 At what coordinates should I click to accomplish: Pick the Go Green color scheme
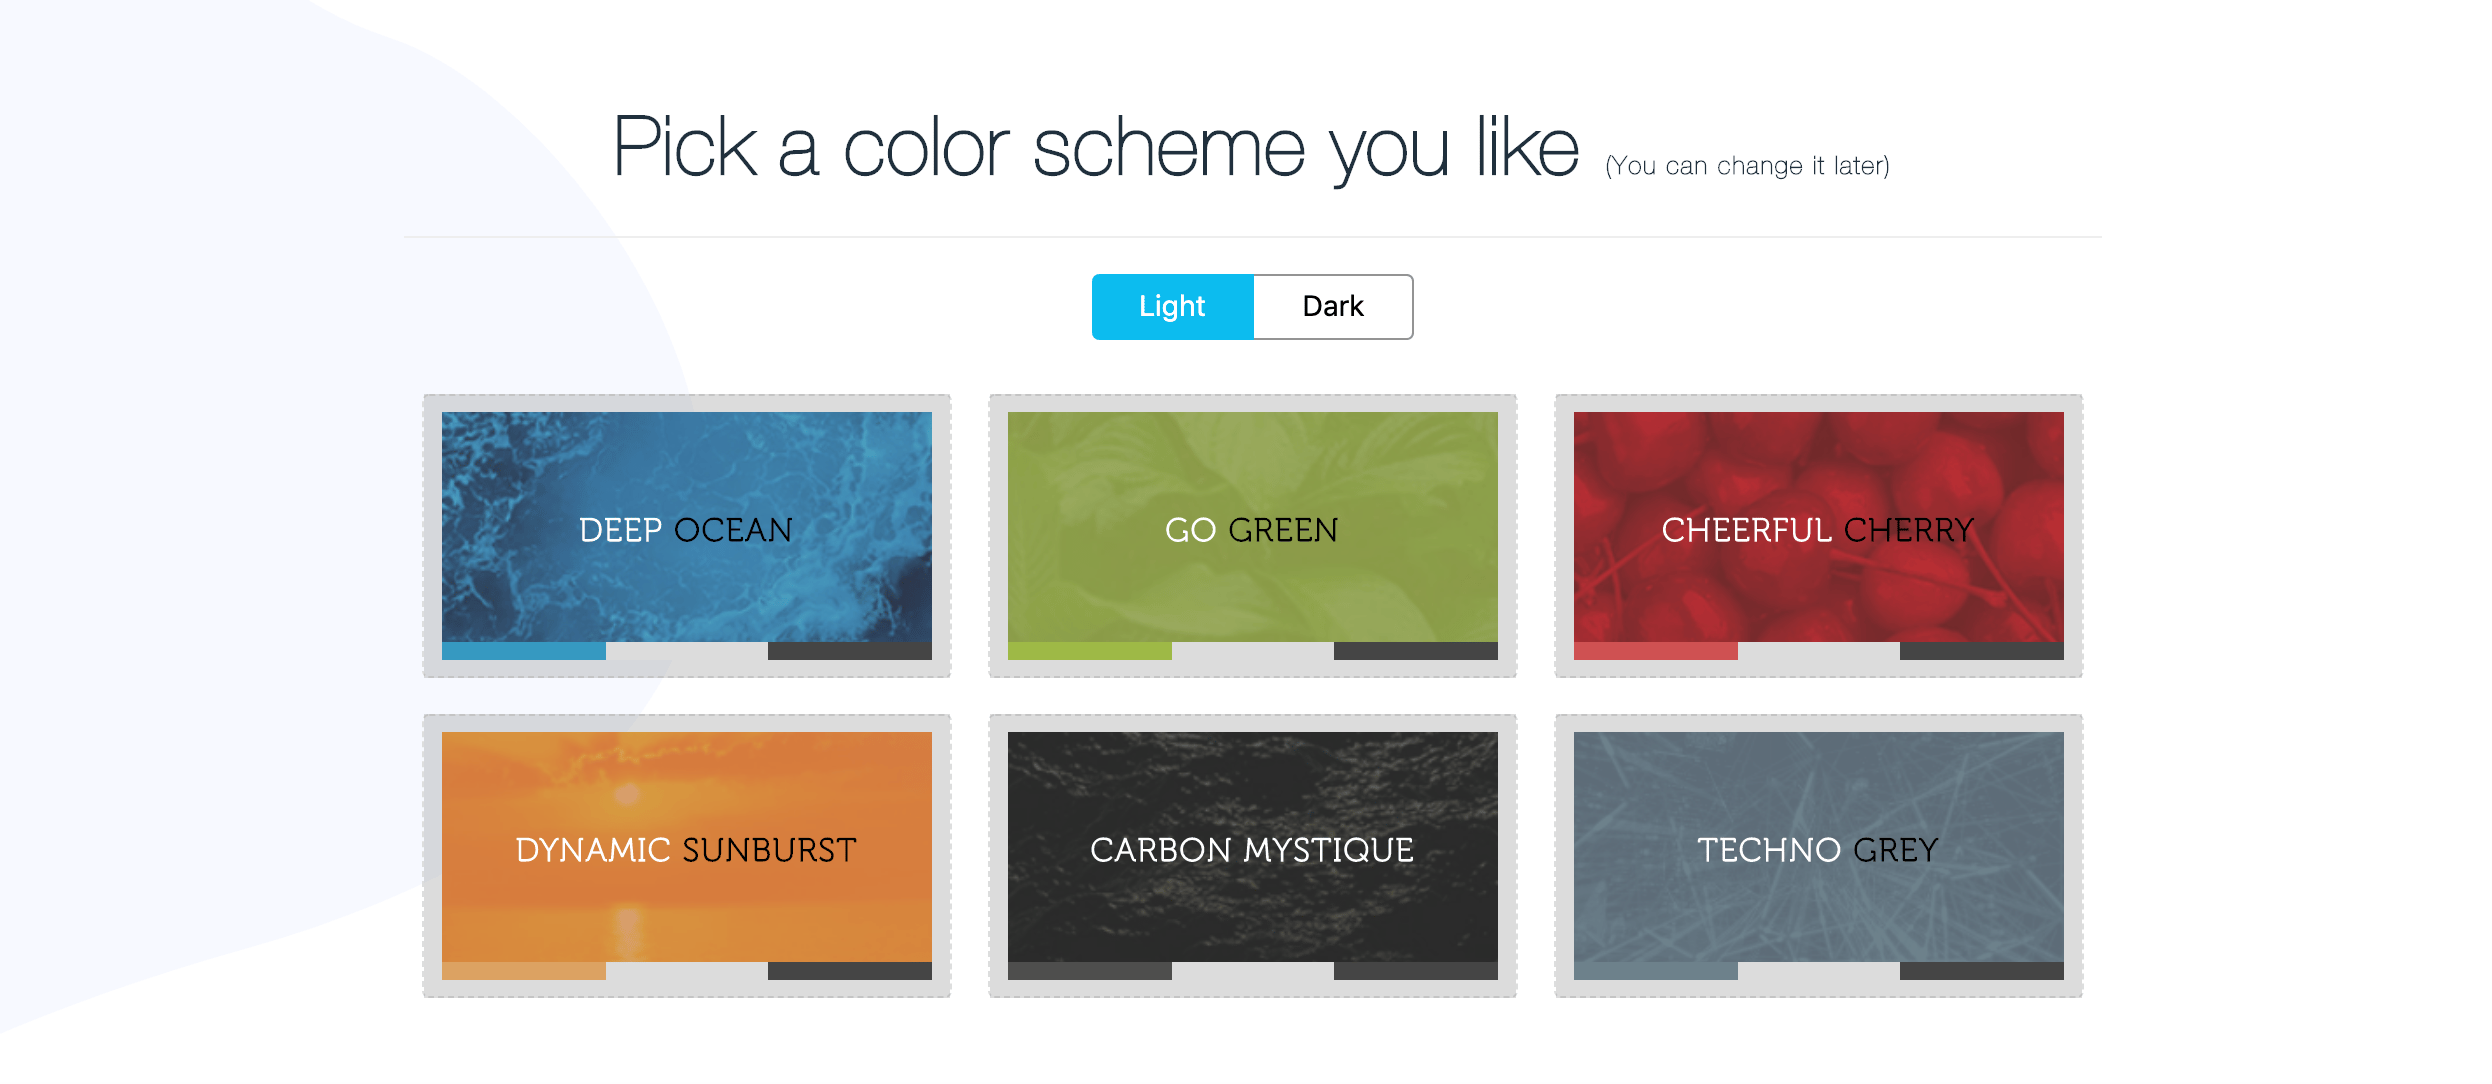point(1252,527)
